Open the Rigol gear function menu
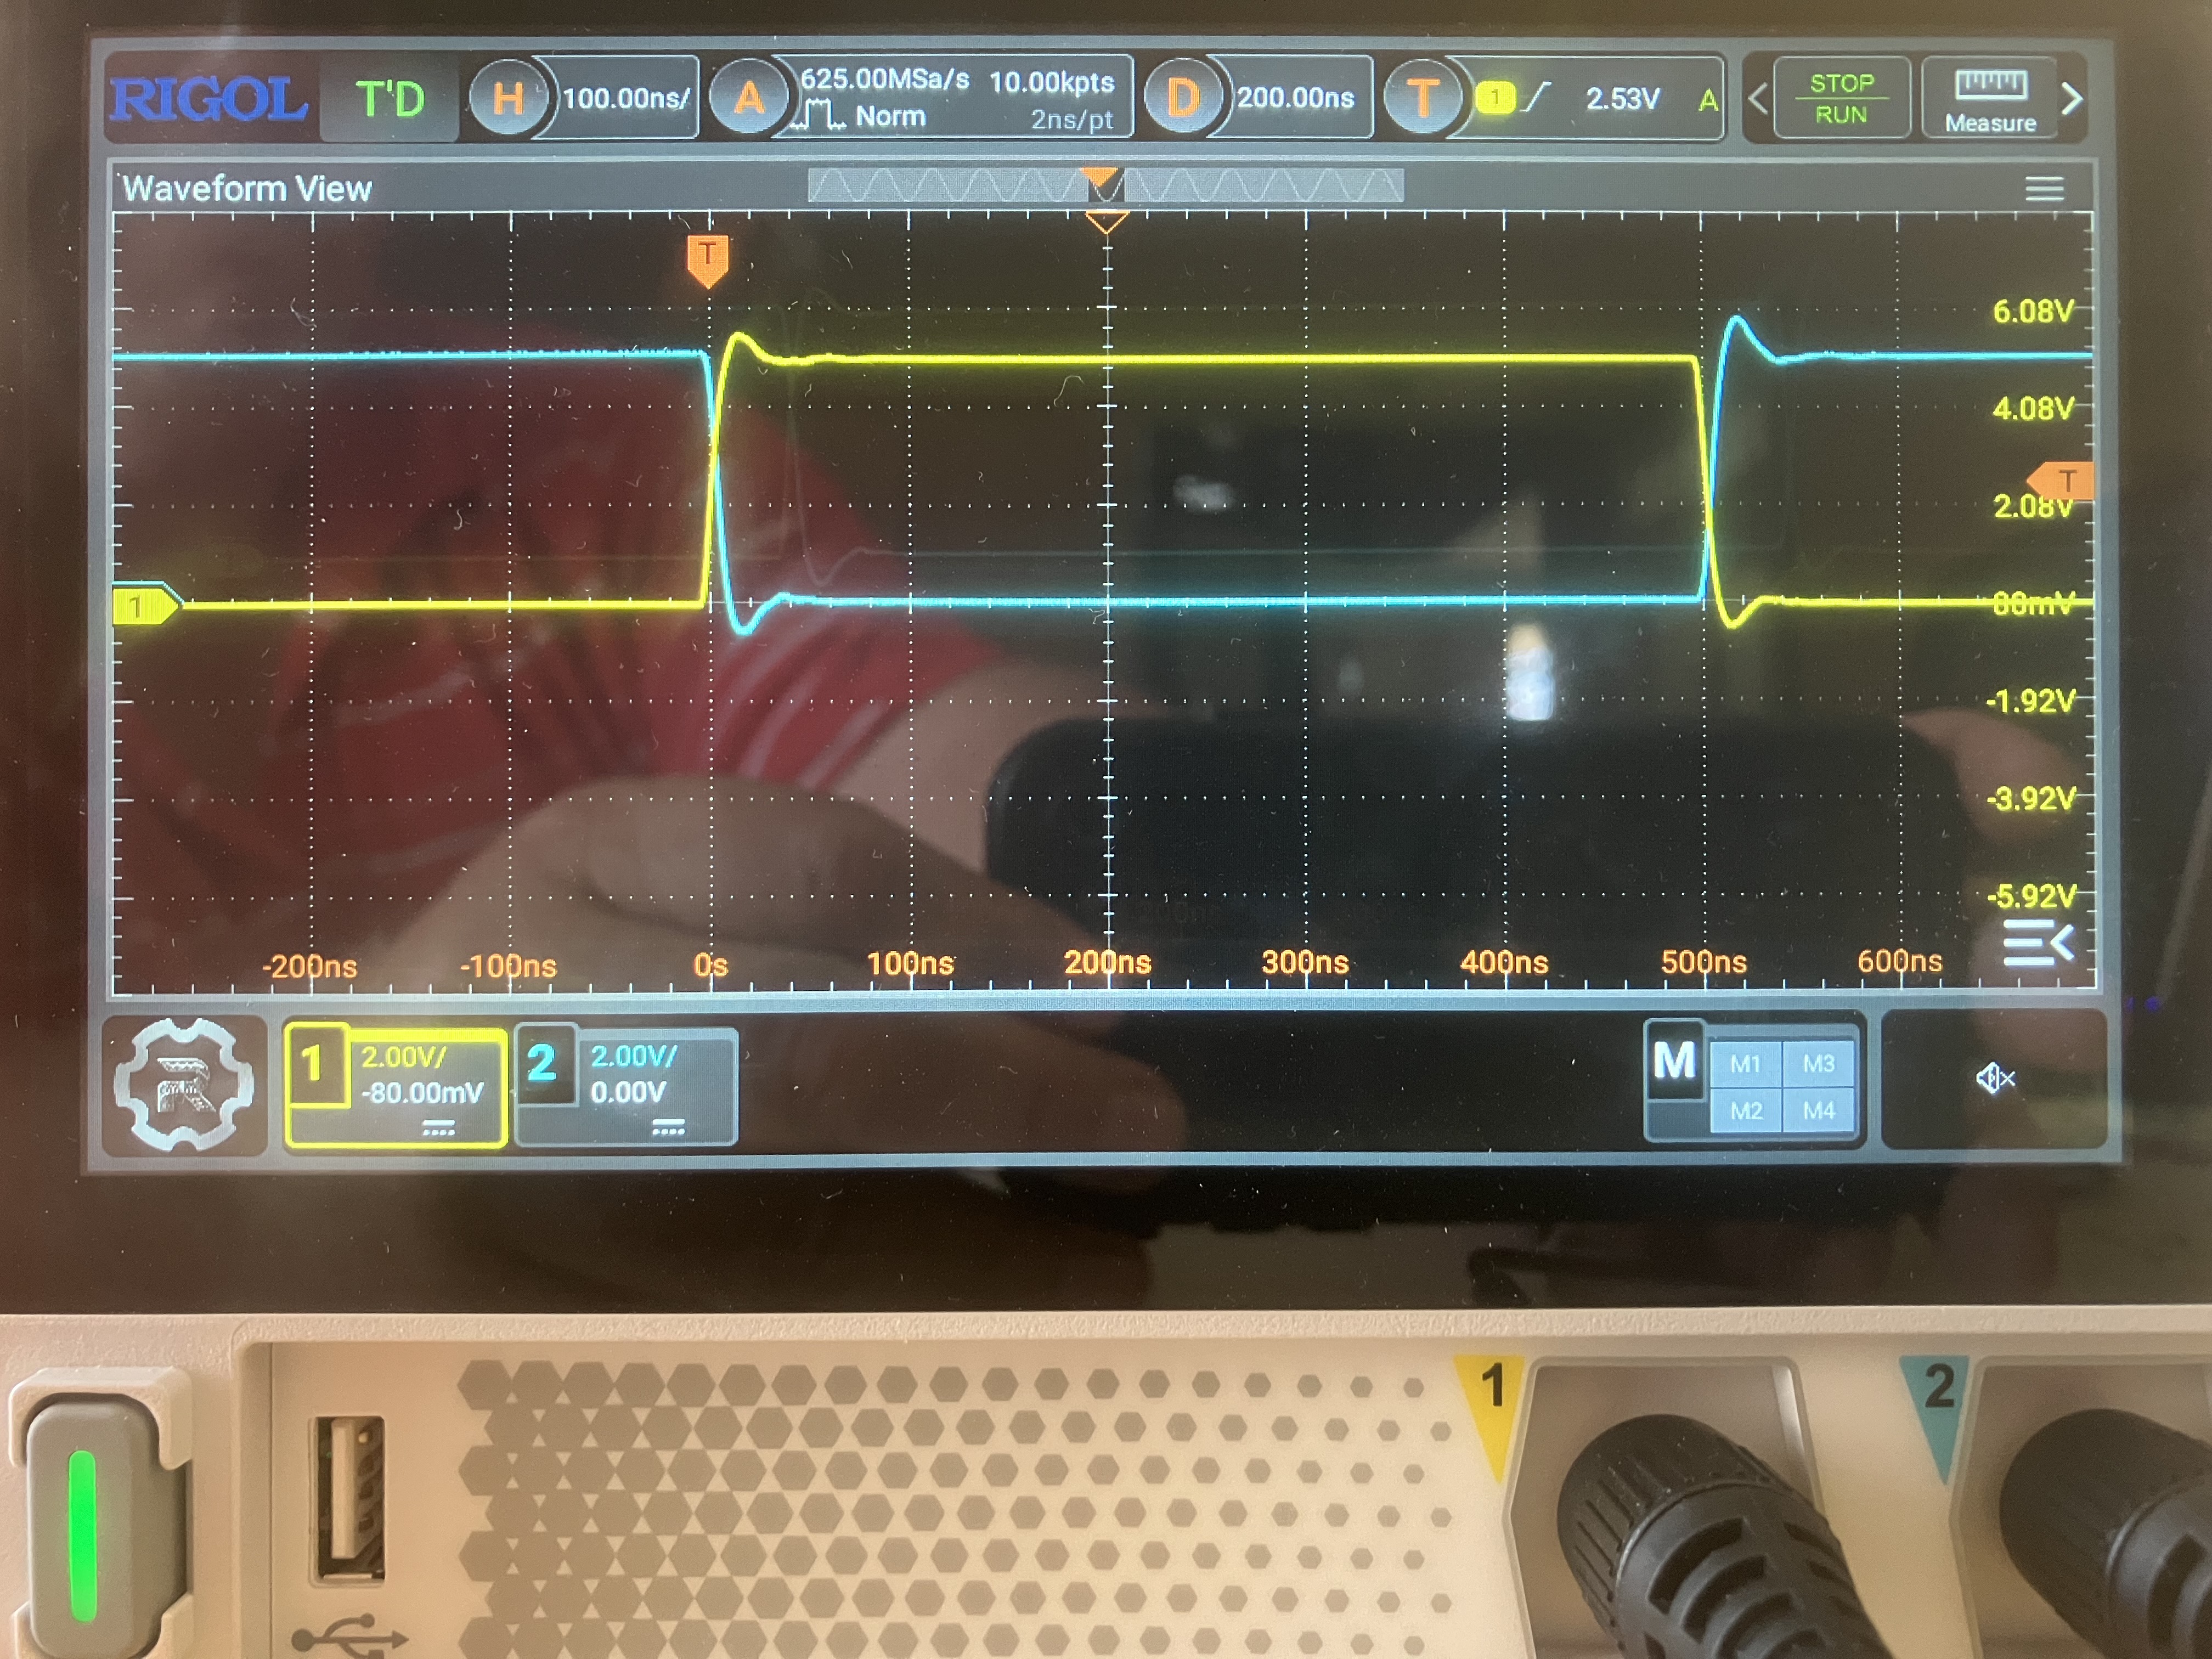The height and width of the screenshot is (1659, 2212). [x=183, y=1084]
